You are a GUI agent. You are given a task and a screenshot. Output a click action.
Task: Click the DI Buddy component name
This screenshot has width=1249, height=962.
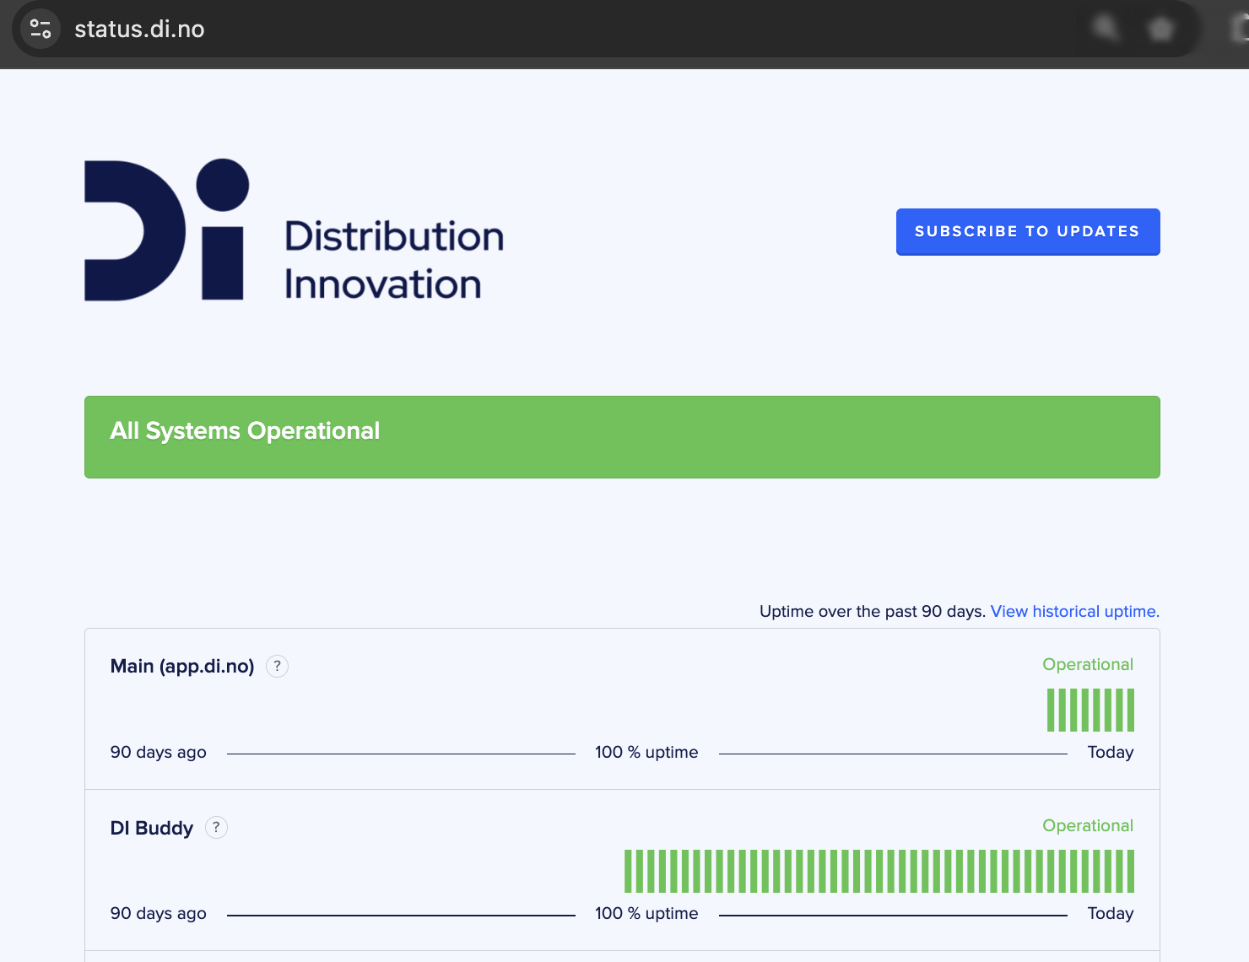(151, 828)
